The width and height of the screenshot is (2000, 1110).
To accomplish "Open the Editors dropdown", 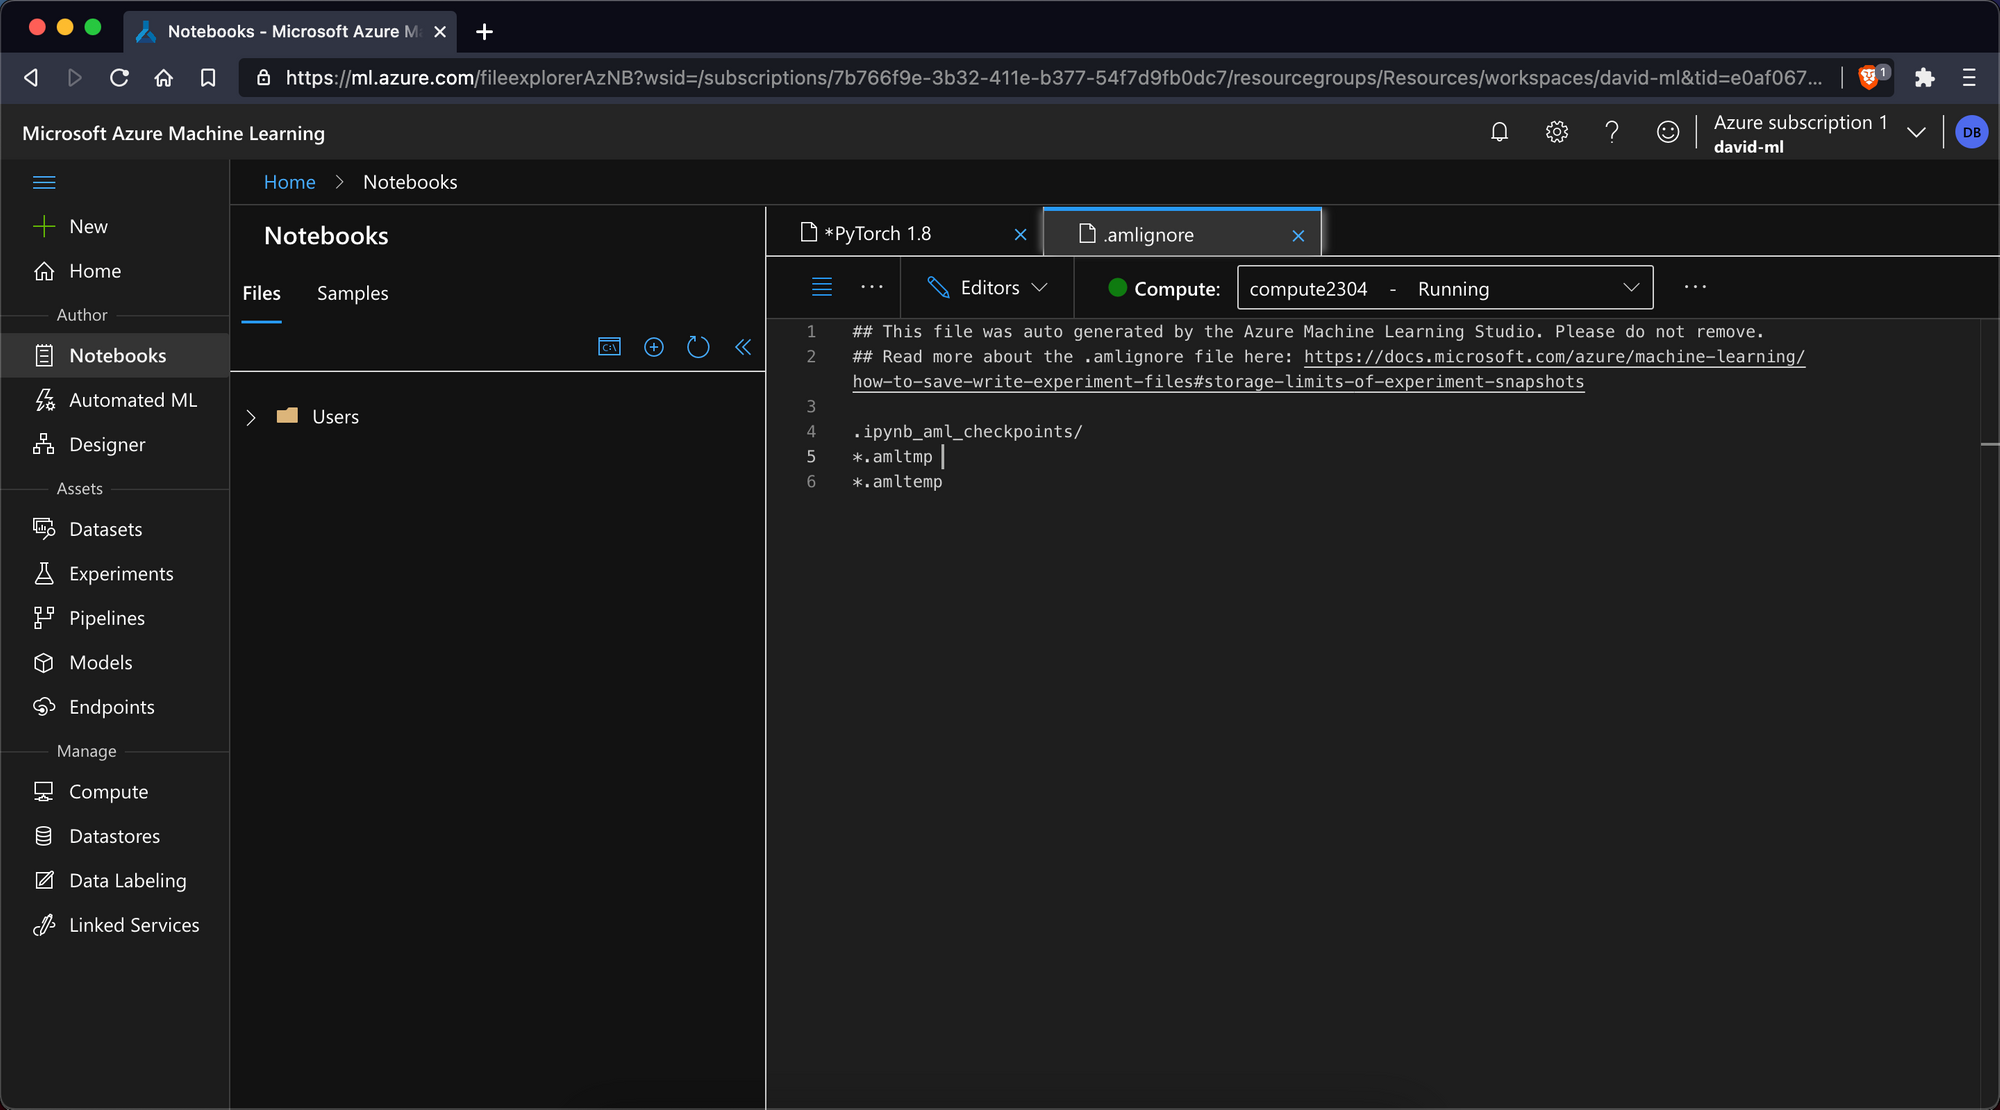I will click(x=987, y=288).
